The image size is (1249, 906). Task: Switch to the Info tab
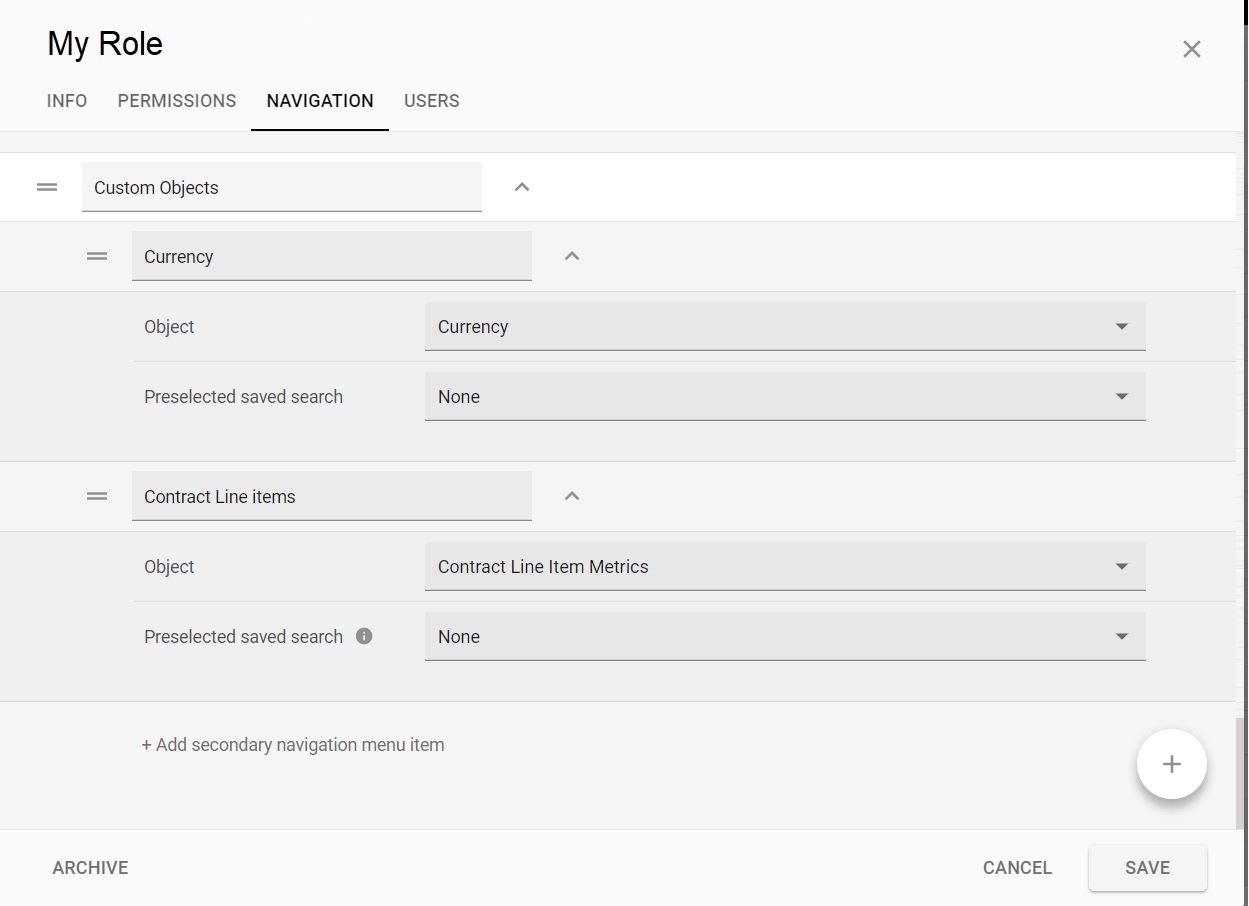67,101
